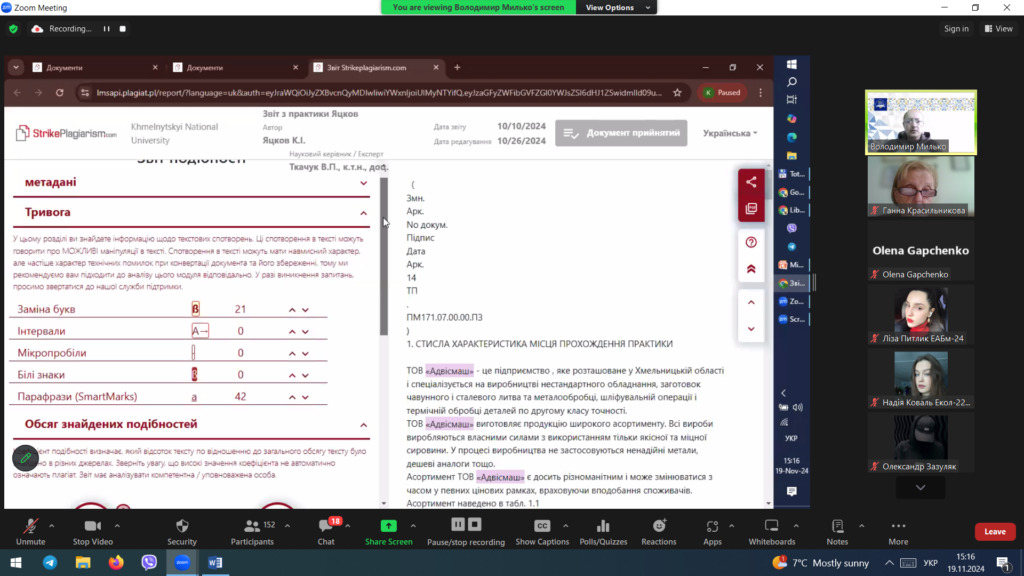Toggle the Парафрази (SmartMarks) highlight marker
Viewport: 1024px width, 576px height.
point(195,397)
